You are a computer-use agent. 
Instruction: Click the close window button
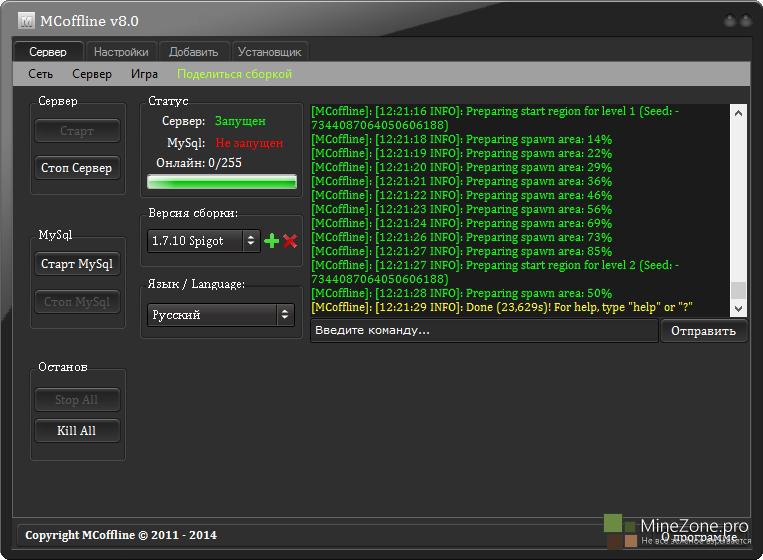pos(747,20)
